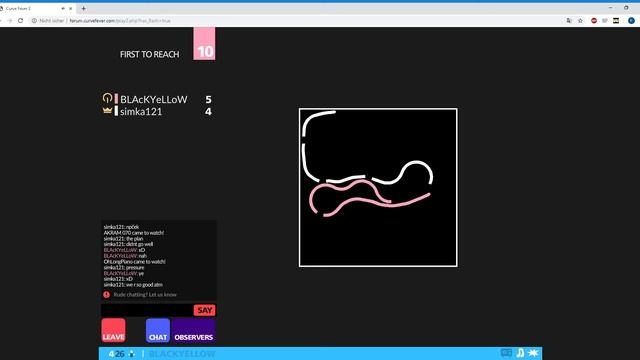Click simka121's score 4
The height and width of the screenshot is (360, 640).
pos(209,111)
